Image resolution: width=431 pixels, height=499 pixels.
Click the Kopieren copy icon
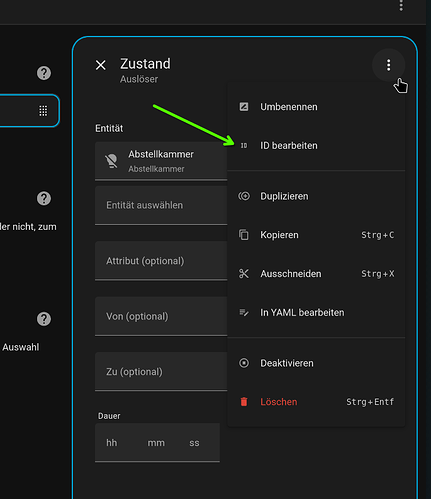pyautogui.click(x=244, y=235)
